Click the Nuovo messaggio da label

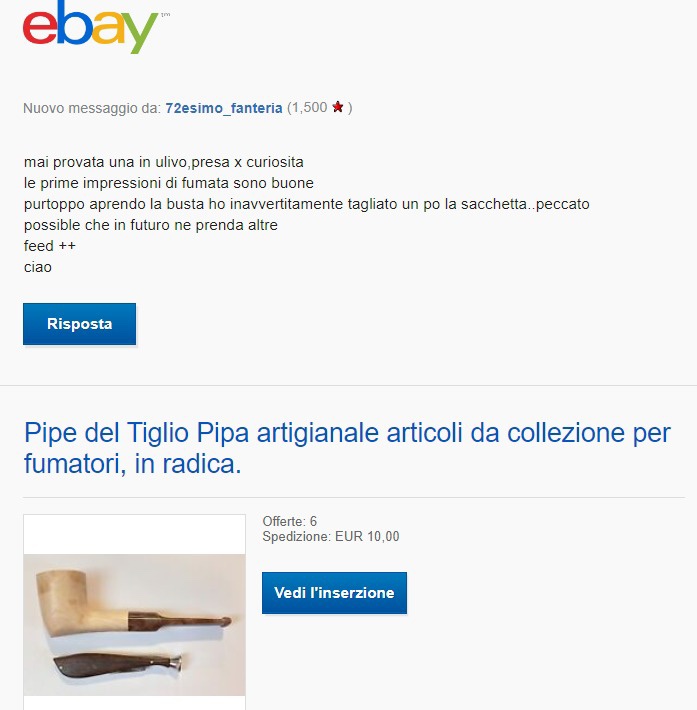[x=92, y=108]
